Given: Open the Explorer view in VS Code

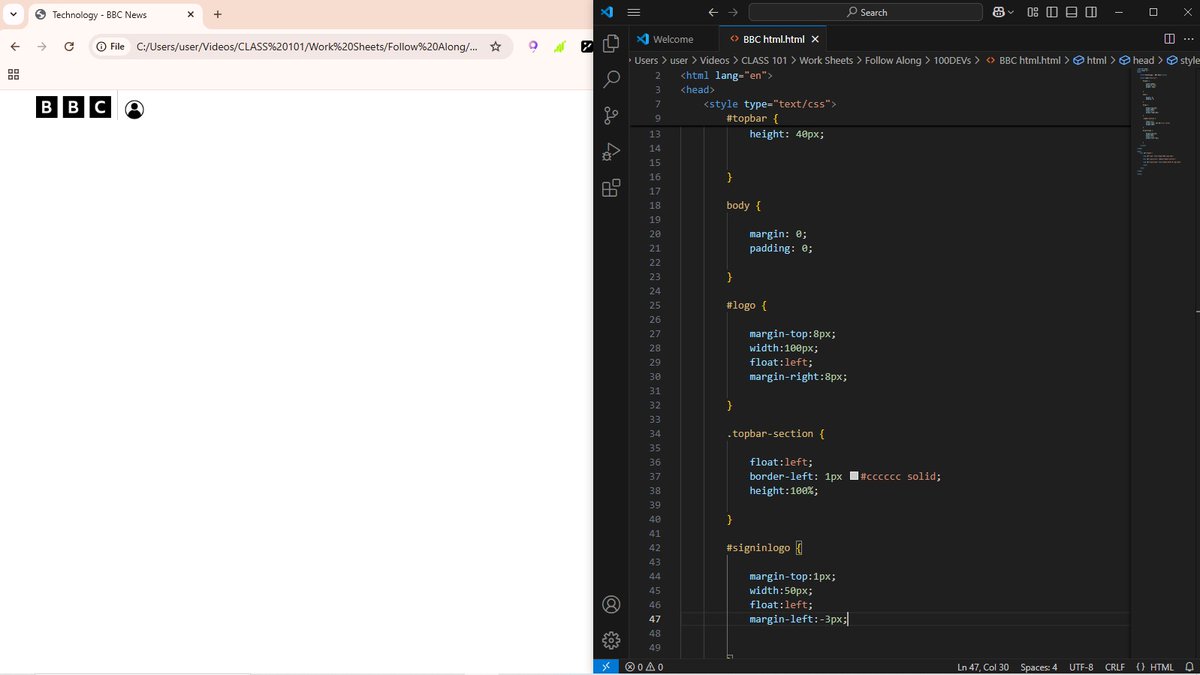Looking at the screenshot, I should (612, 44).
